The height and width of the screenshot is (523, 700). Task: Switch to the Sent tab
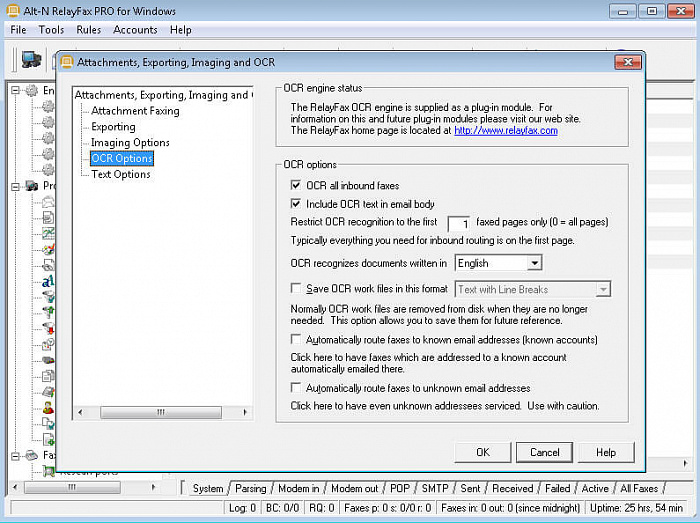tap(470, 489)
